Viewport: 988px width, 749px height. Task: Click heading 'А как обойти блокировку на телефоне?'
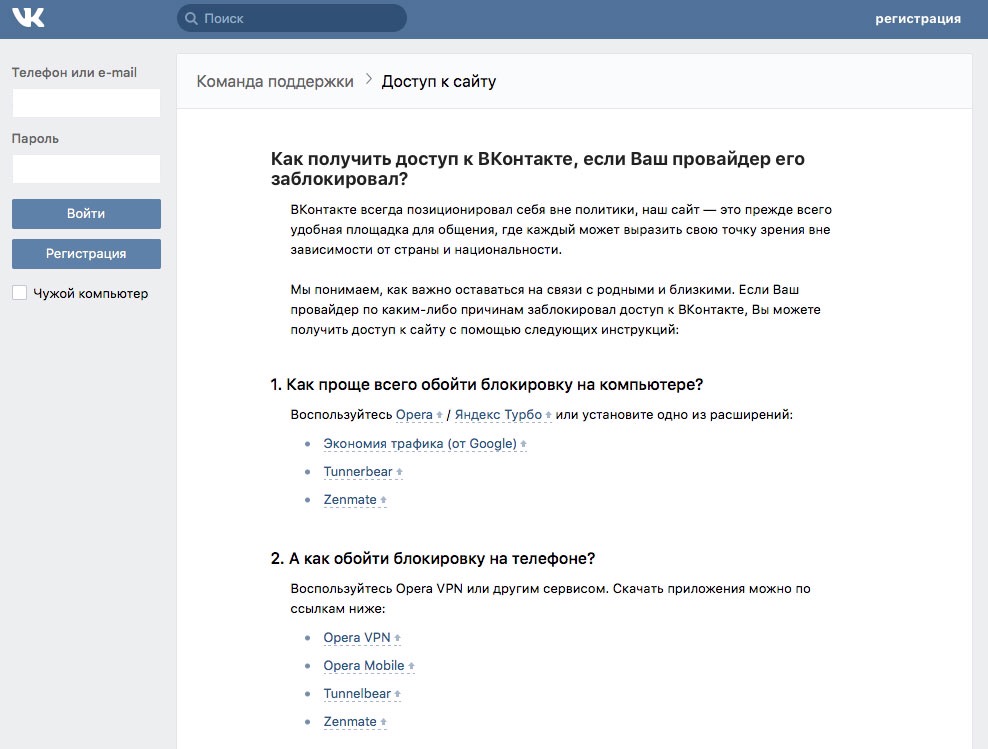433,558
